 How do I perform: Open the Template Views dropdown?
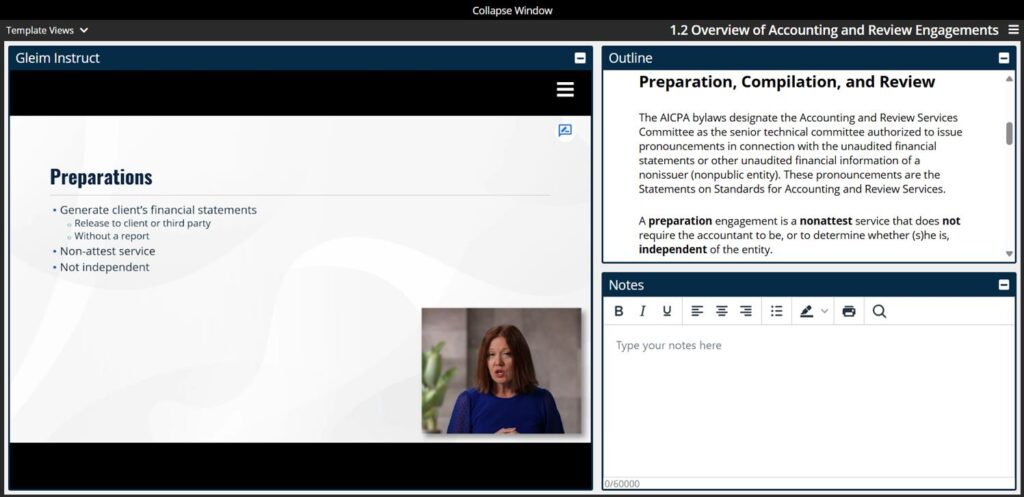(47, 30)
